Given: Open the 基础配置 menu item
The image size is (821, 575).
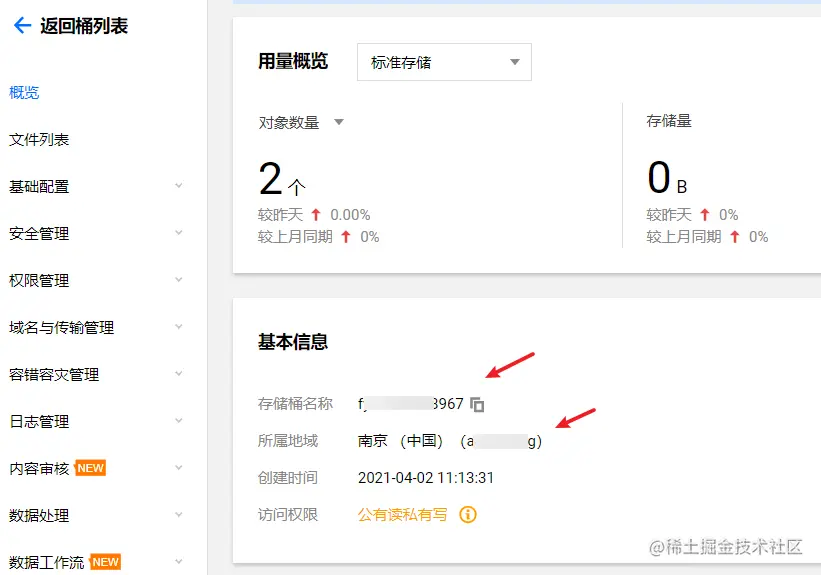Looking at the screenshot, I should point(39,186).
